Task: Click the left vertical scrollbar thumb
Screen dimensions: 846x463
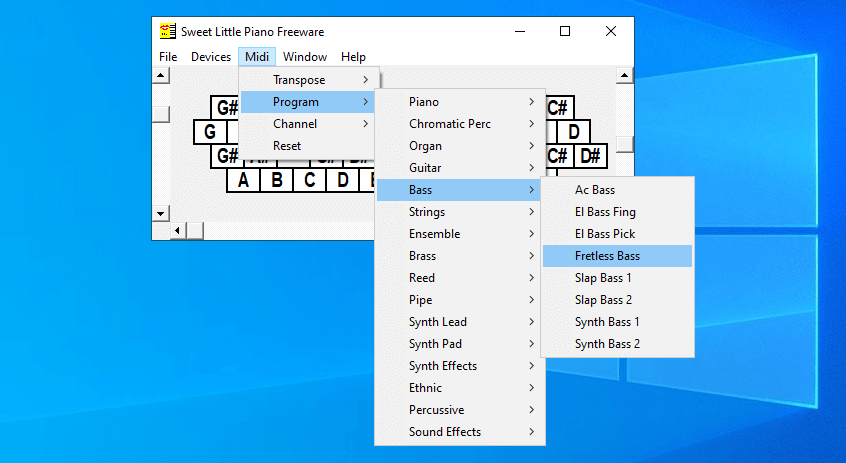Action: click(x=161, y=114)
